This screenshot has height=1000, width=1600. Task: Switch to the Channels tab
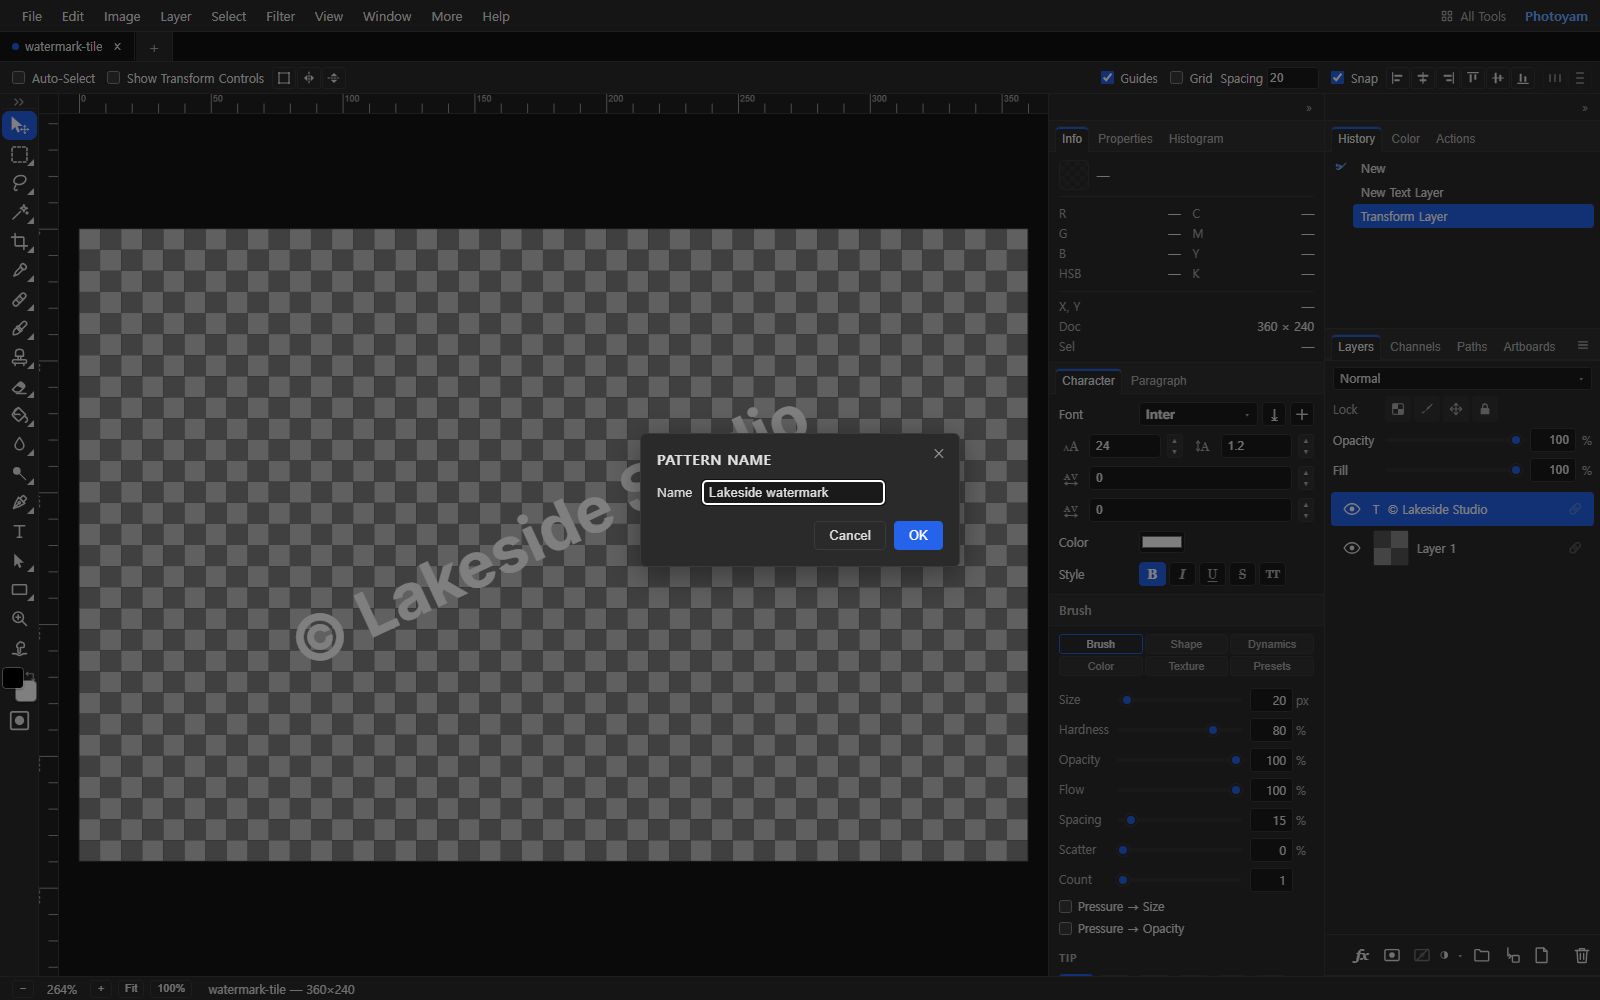(1415, 347)
